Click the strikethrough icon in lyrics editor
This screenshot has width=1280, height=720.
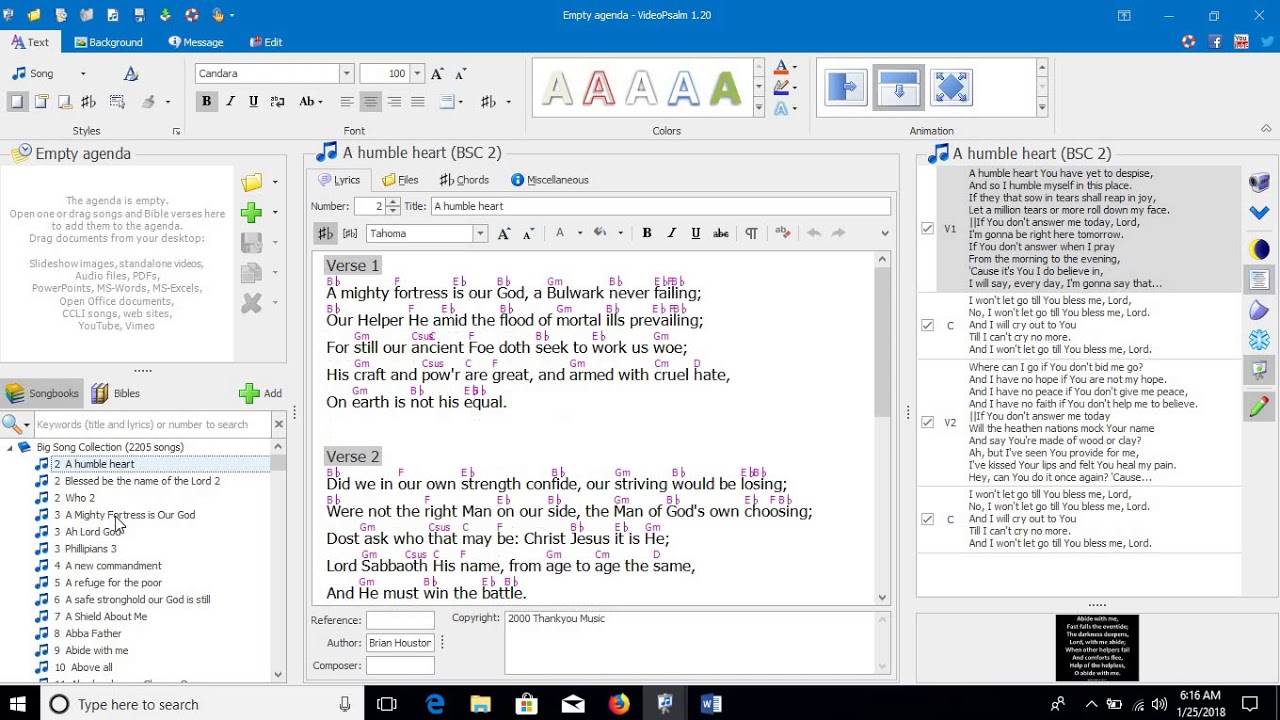pos(720,233)
